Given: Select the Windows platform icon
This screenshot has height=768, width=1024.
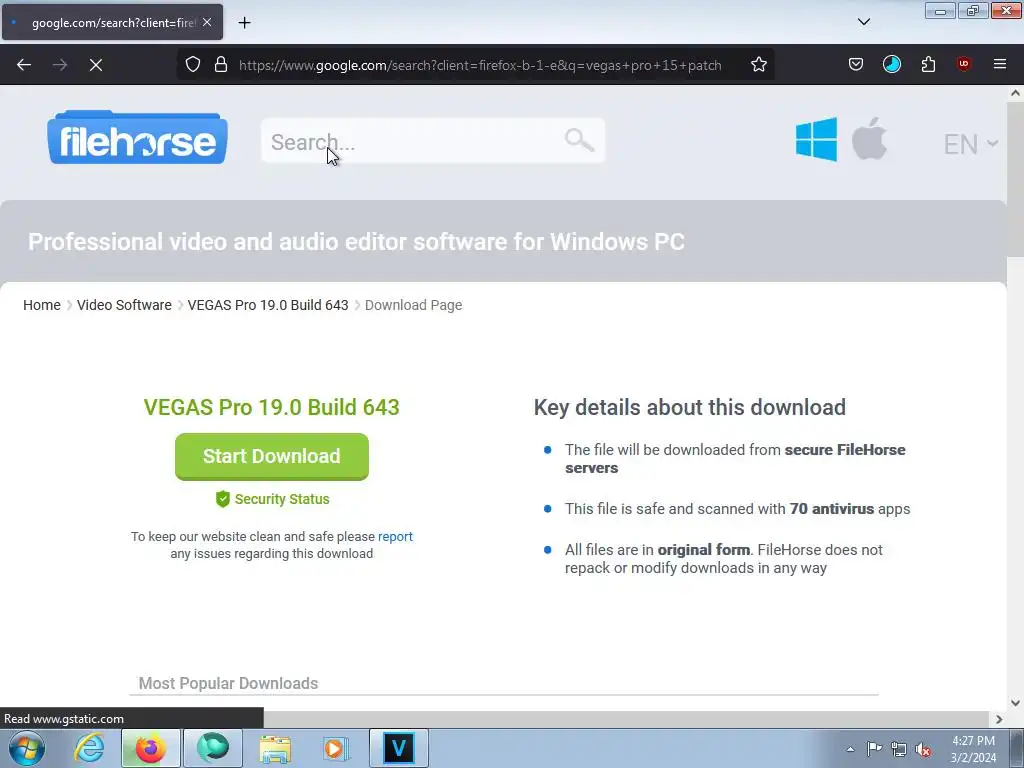Looking at the screenshot, I should click(x=816, y=139).
